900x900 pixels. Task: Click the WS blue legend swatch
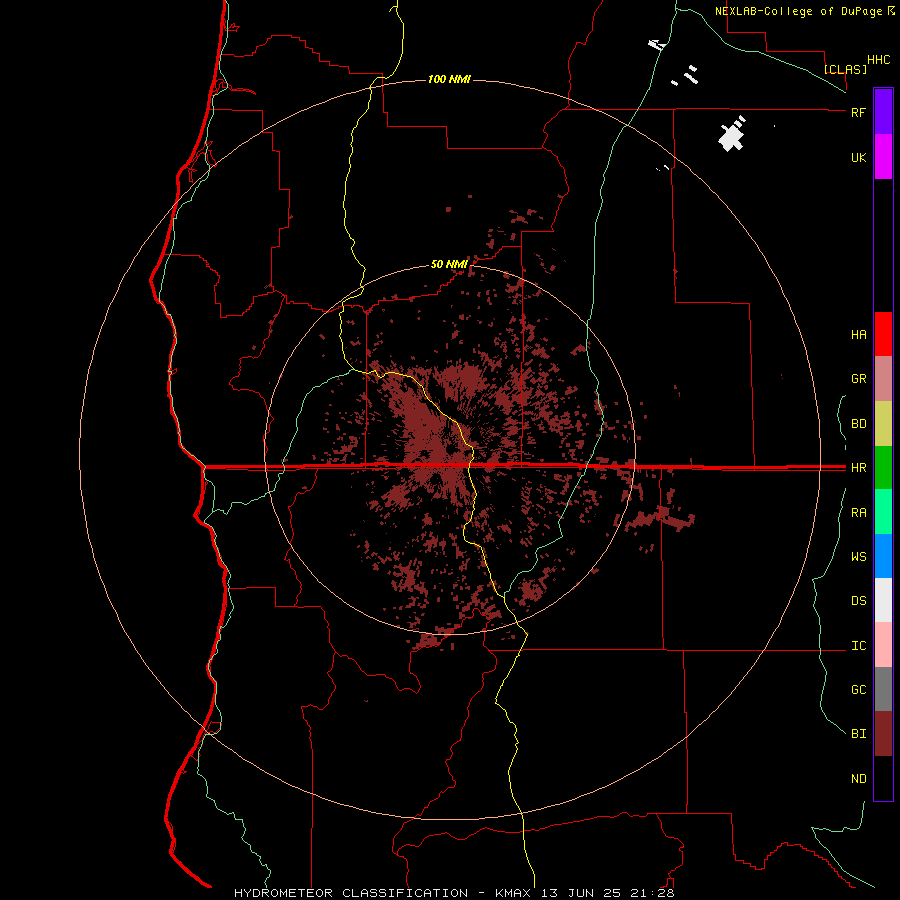click(883, 556)
